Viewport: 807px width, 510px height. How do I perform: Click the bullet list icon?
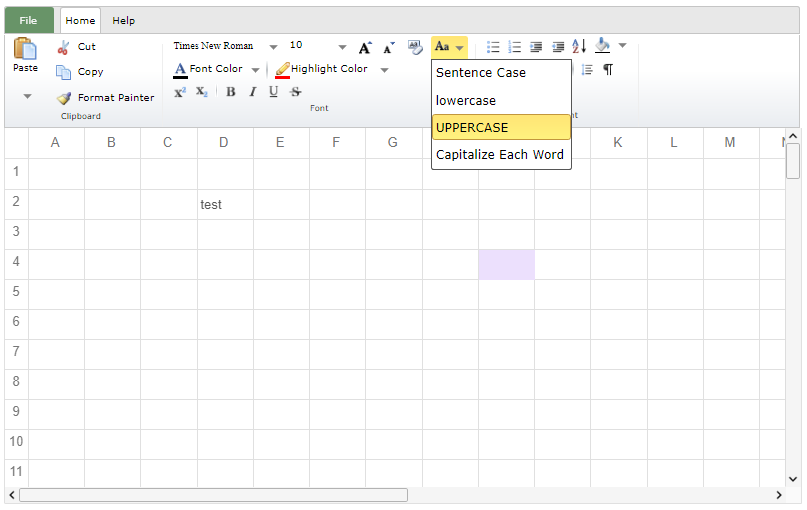tap(493, 47)
